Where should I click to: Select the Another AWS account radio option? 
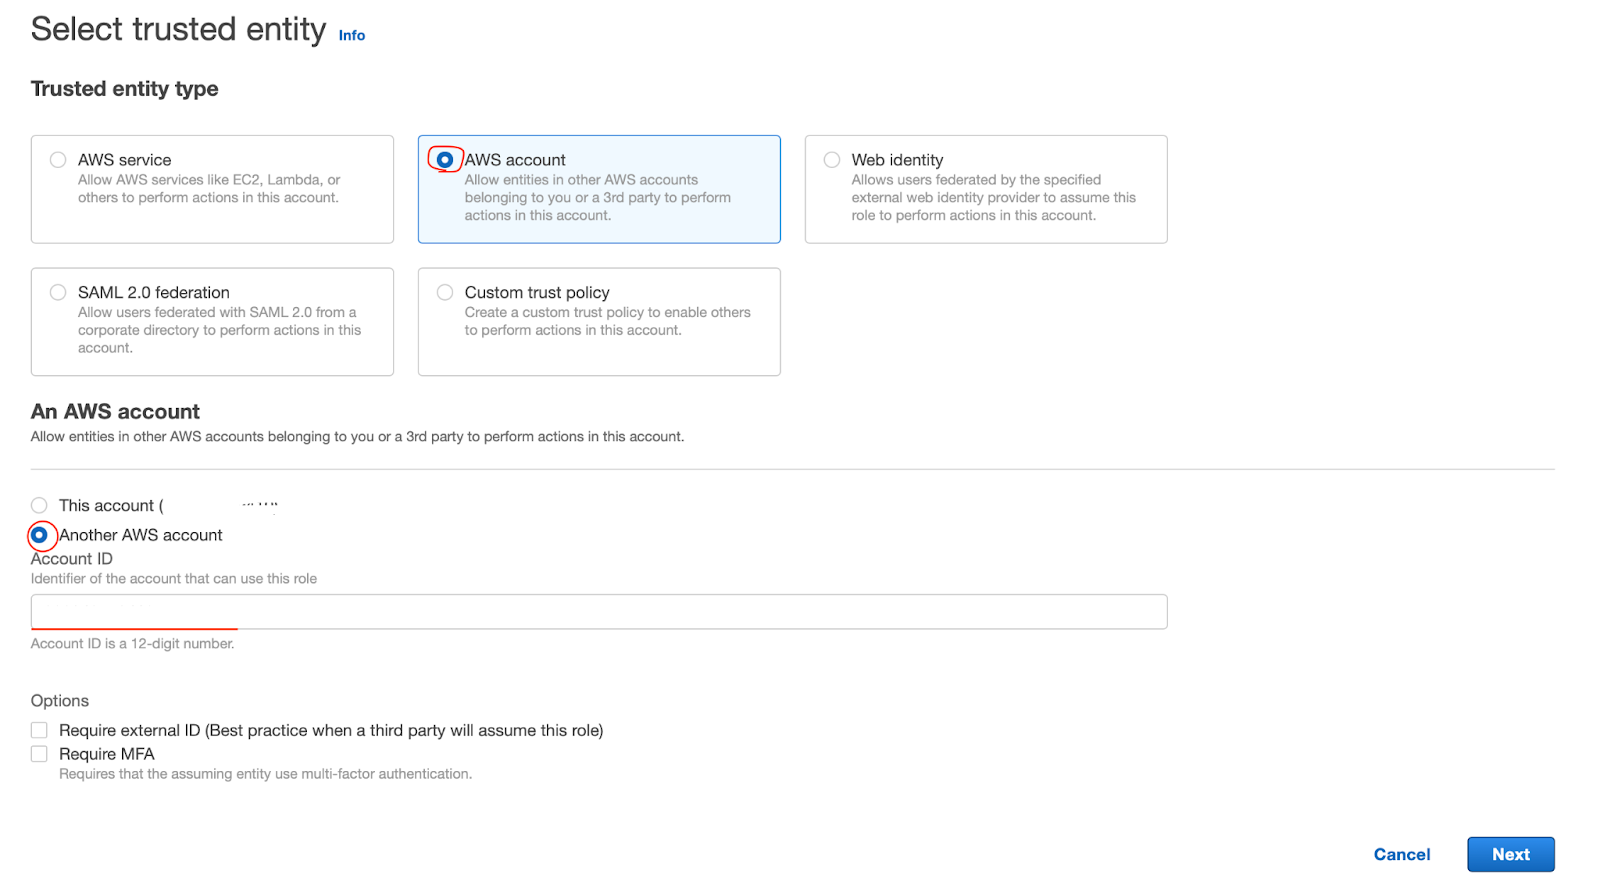(x=39, y=535)
